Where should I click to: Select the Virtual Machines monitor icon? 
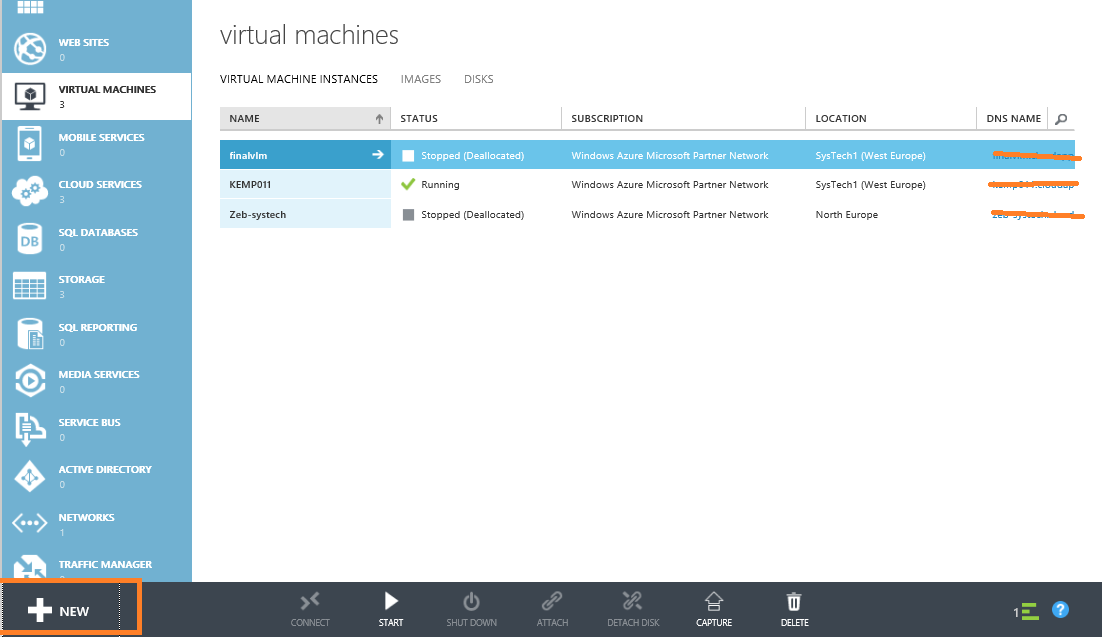tap(30, 96)
